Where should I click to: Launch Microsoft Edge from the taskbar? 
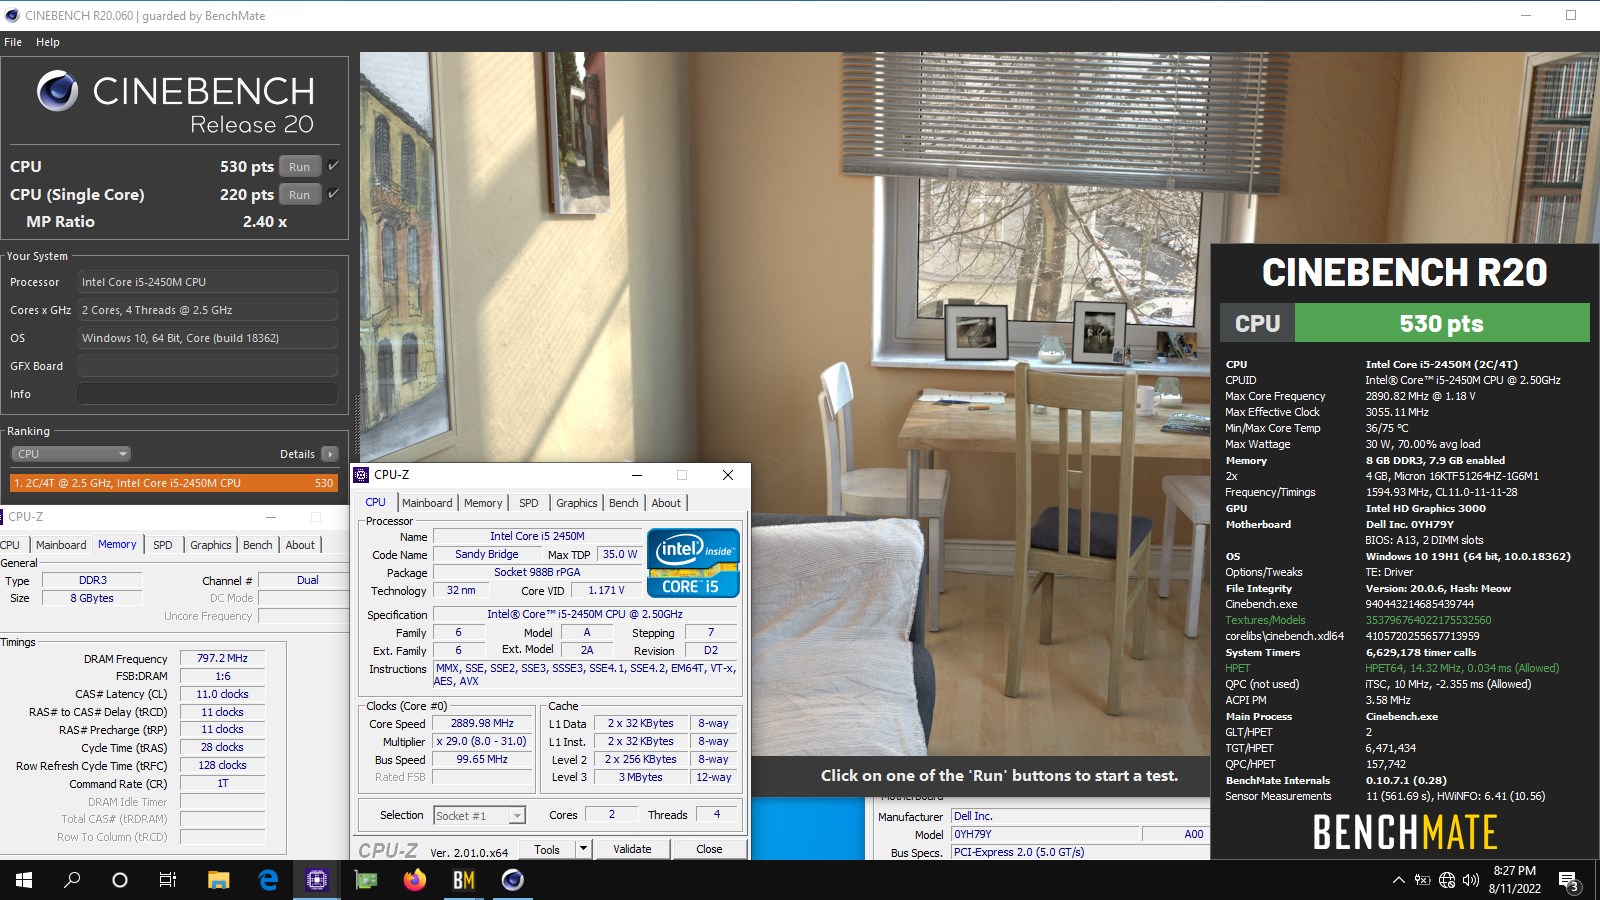click(x=268, y=880)
